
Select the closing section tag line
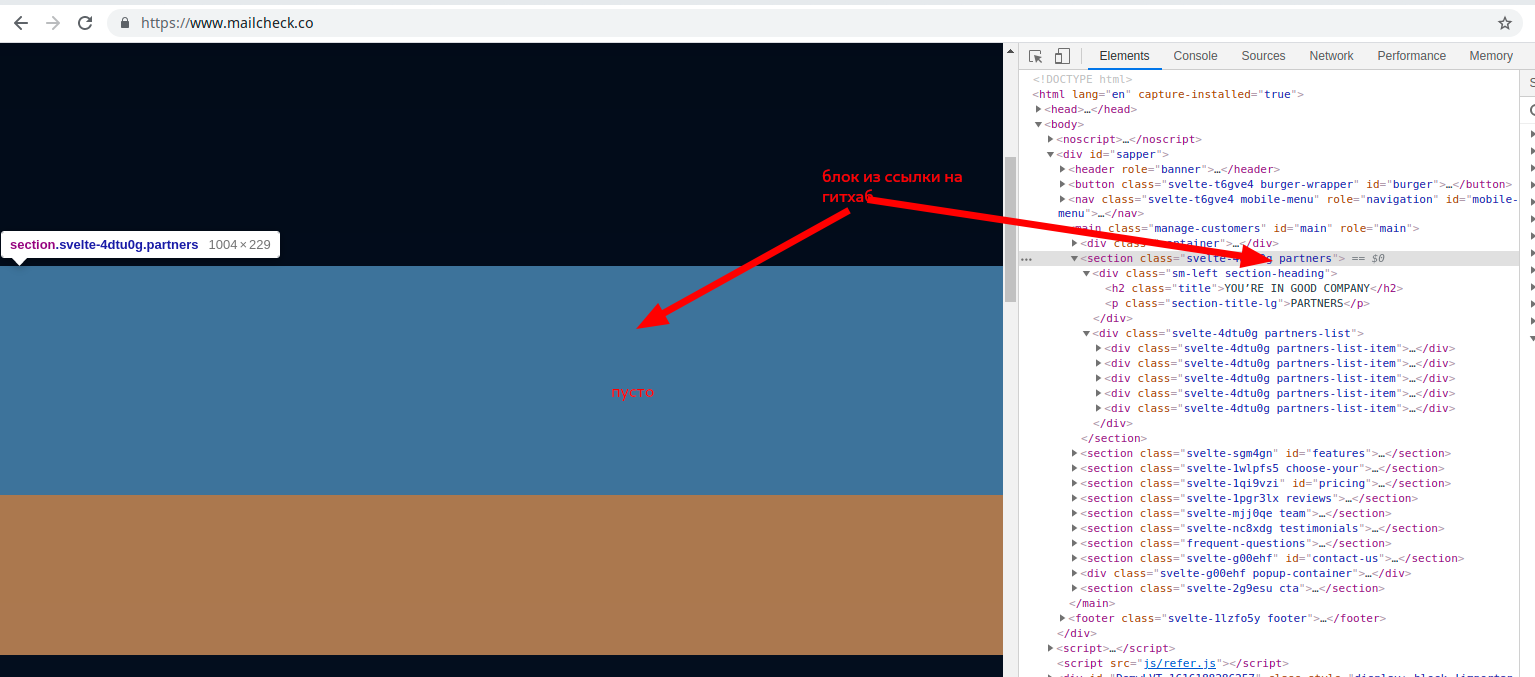[1114, 438]
